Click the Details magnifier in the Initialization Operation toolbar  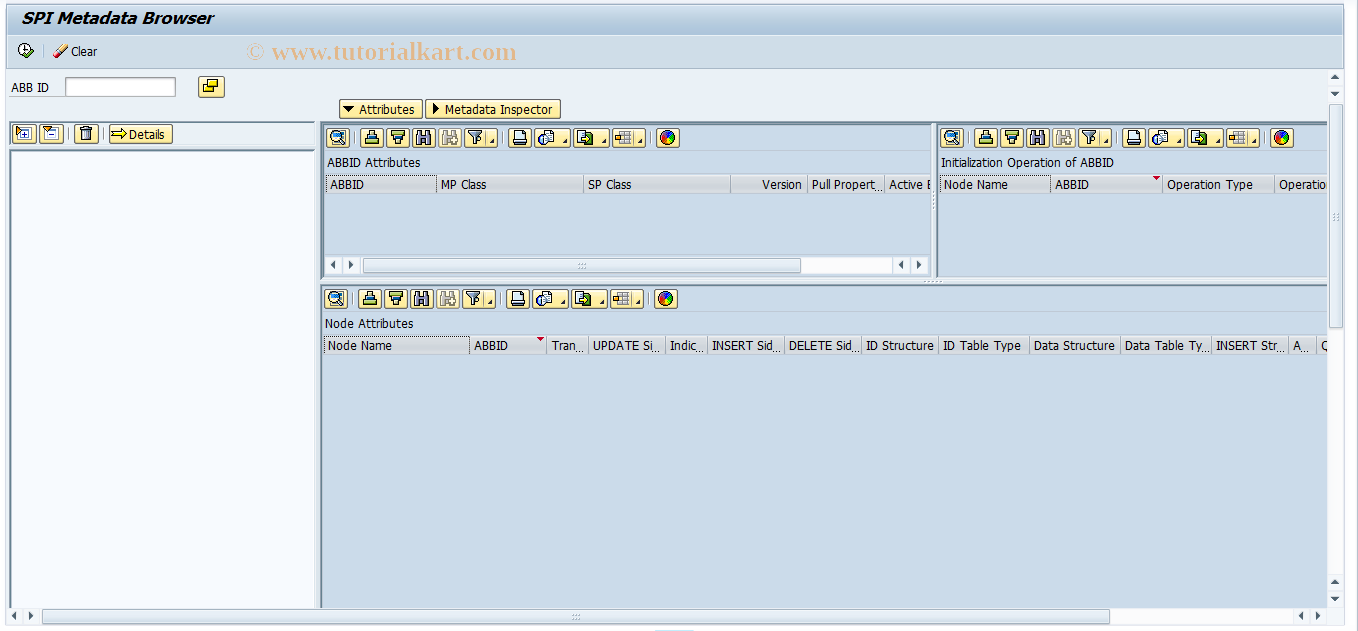tap(952, 138)
